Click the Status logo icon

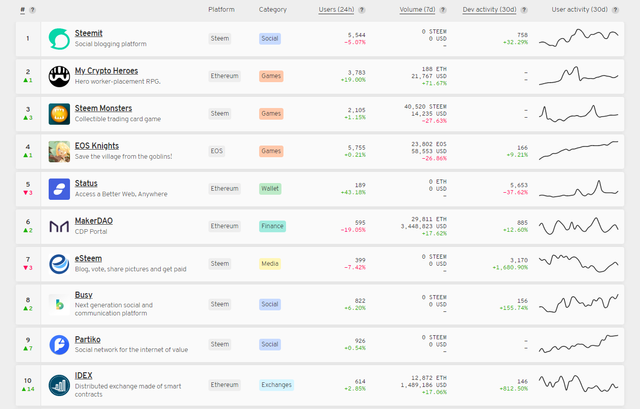tap(59, 189)
